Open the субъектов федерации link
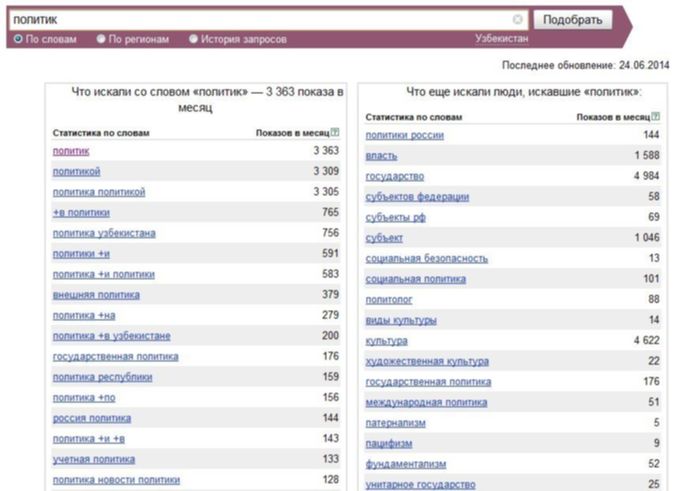The height and width of the screenshot is (491, 688). 417,197
